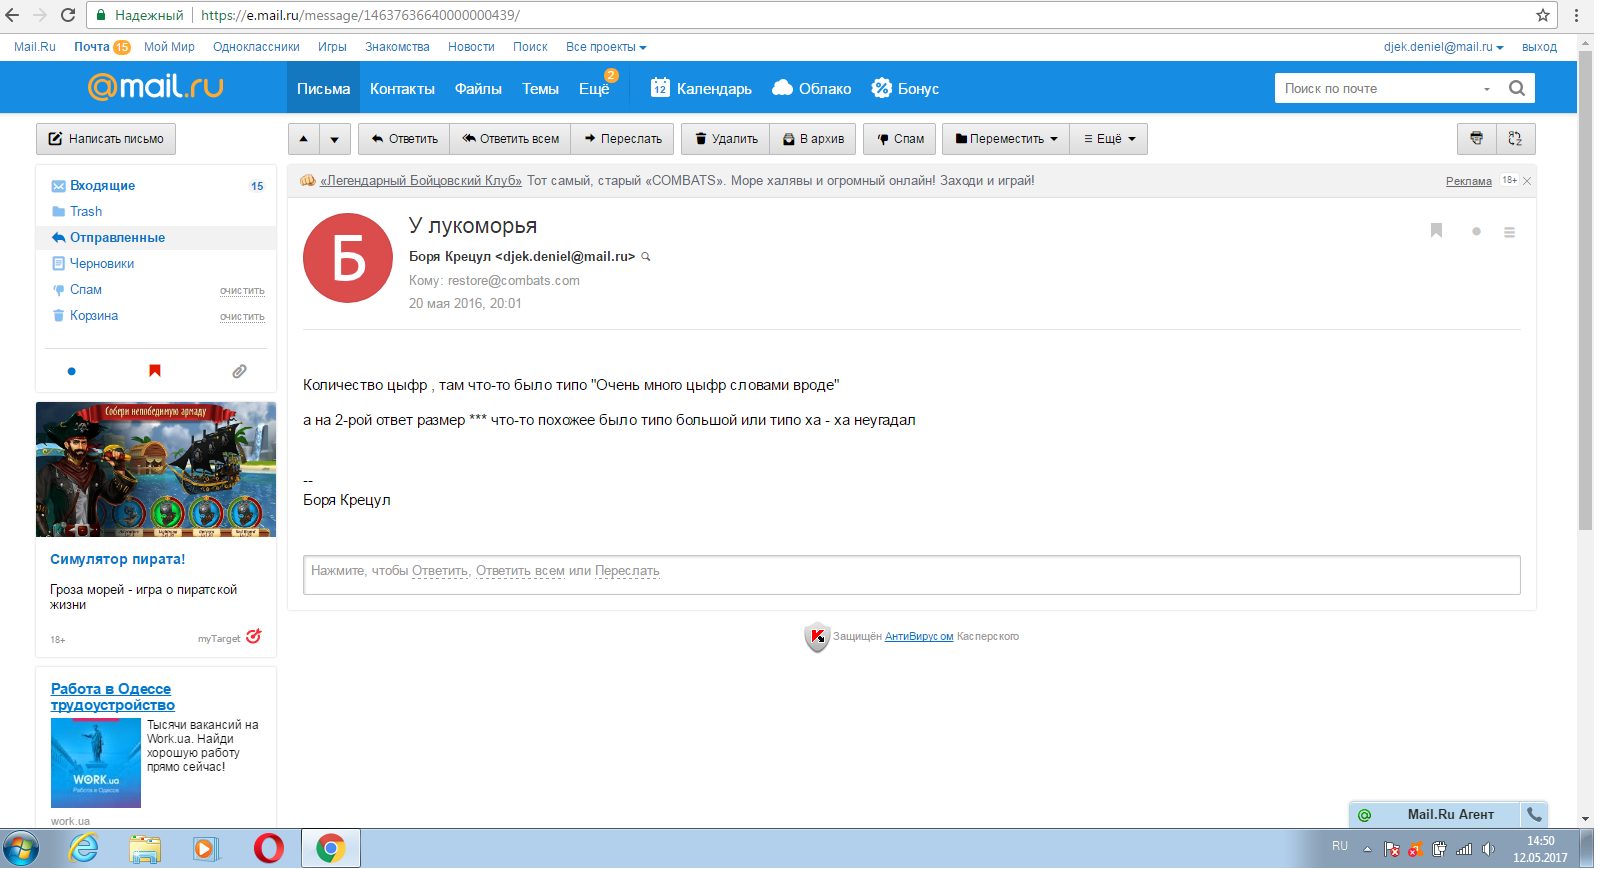The width and height of the screenshot is (1600, 869).
Task: Open Переместить dropdown
Action: (x=1006, y=139)
